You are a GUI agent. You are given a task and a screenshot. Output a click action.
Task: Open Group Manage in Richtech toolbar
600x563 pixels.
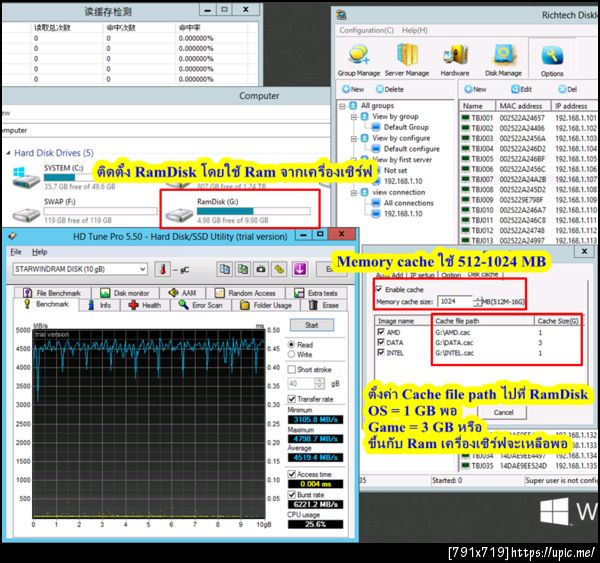tap(359, 60)
